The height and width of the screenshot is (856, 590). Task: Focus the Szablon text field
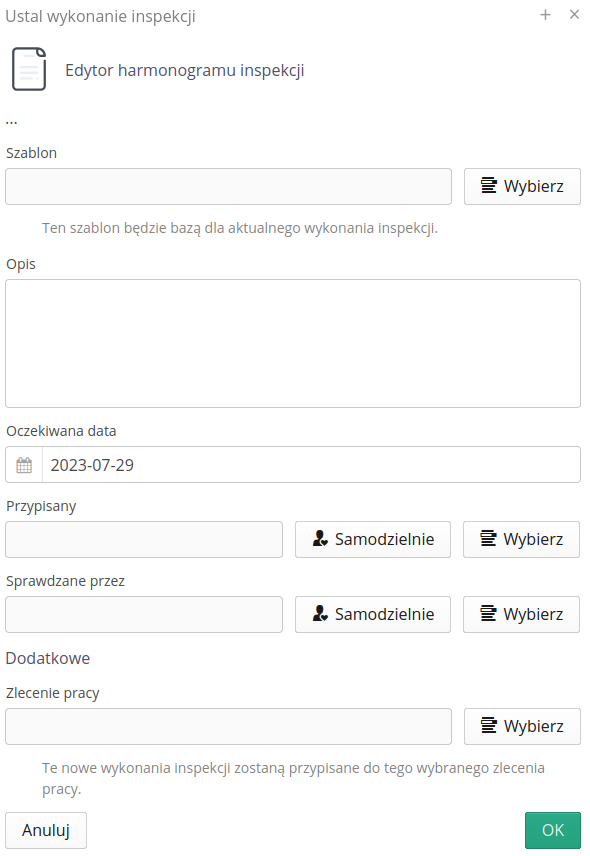coord(228,186)
